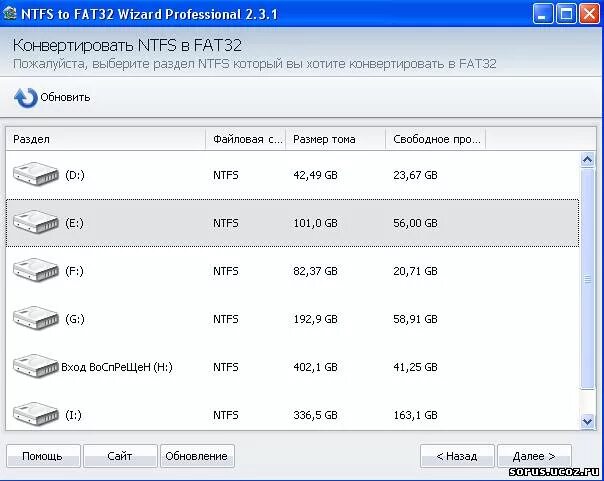The width and height of the screenshot is (604, 481).
Task: Click NTFS in the (E:) row
Action: 226,223
